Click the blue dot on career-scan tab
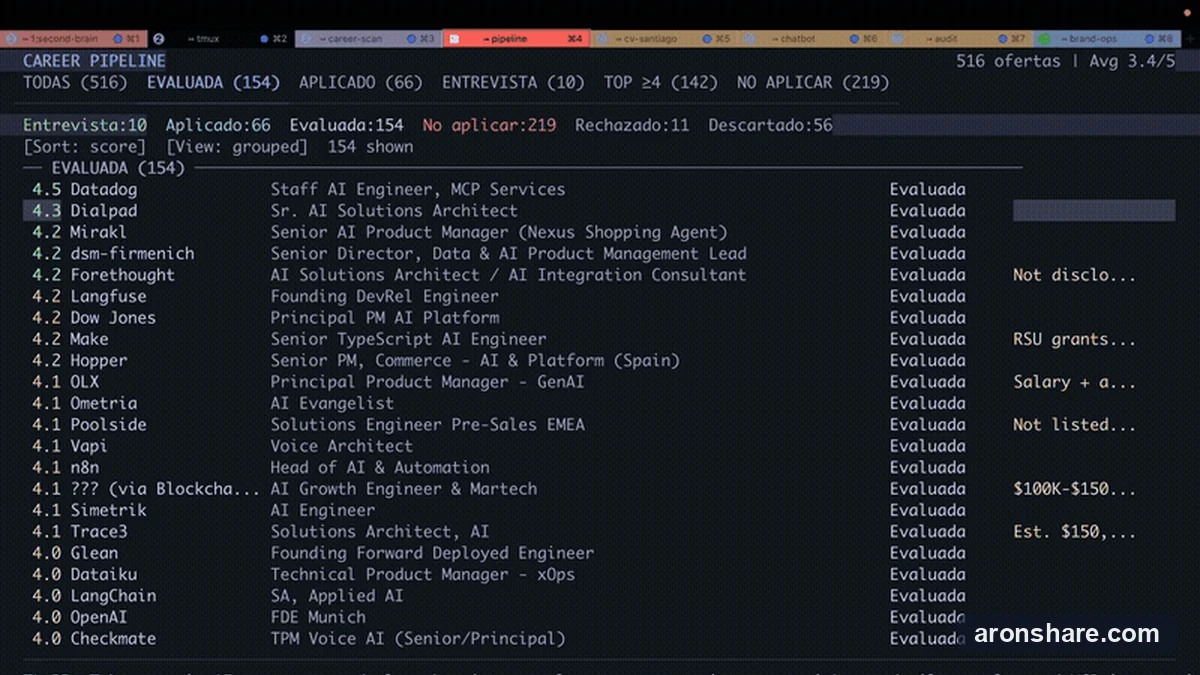Image resolution: width=1200 pixels, height=675 pixels. pos(412,39)
